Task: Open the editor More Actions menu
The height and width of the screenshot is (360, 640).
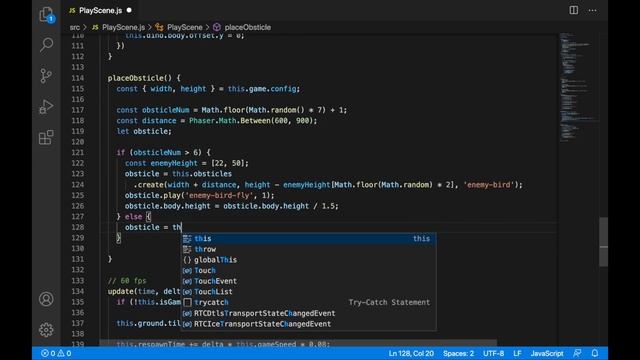Action: 592,10
